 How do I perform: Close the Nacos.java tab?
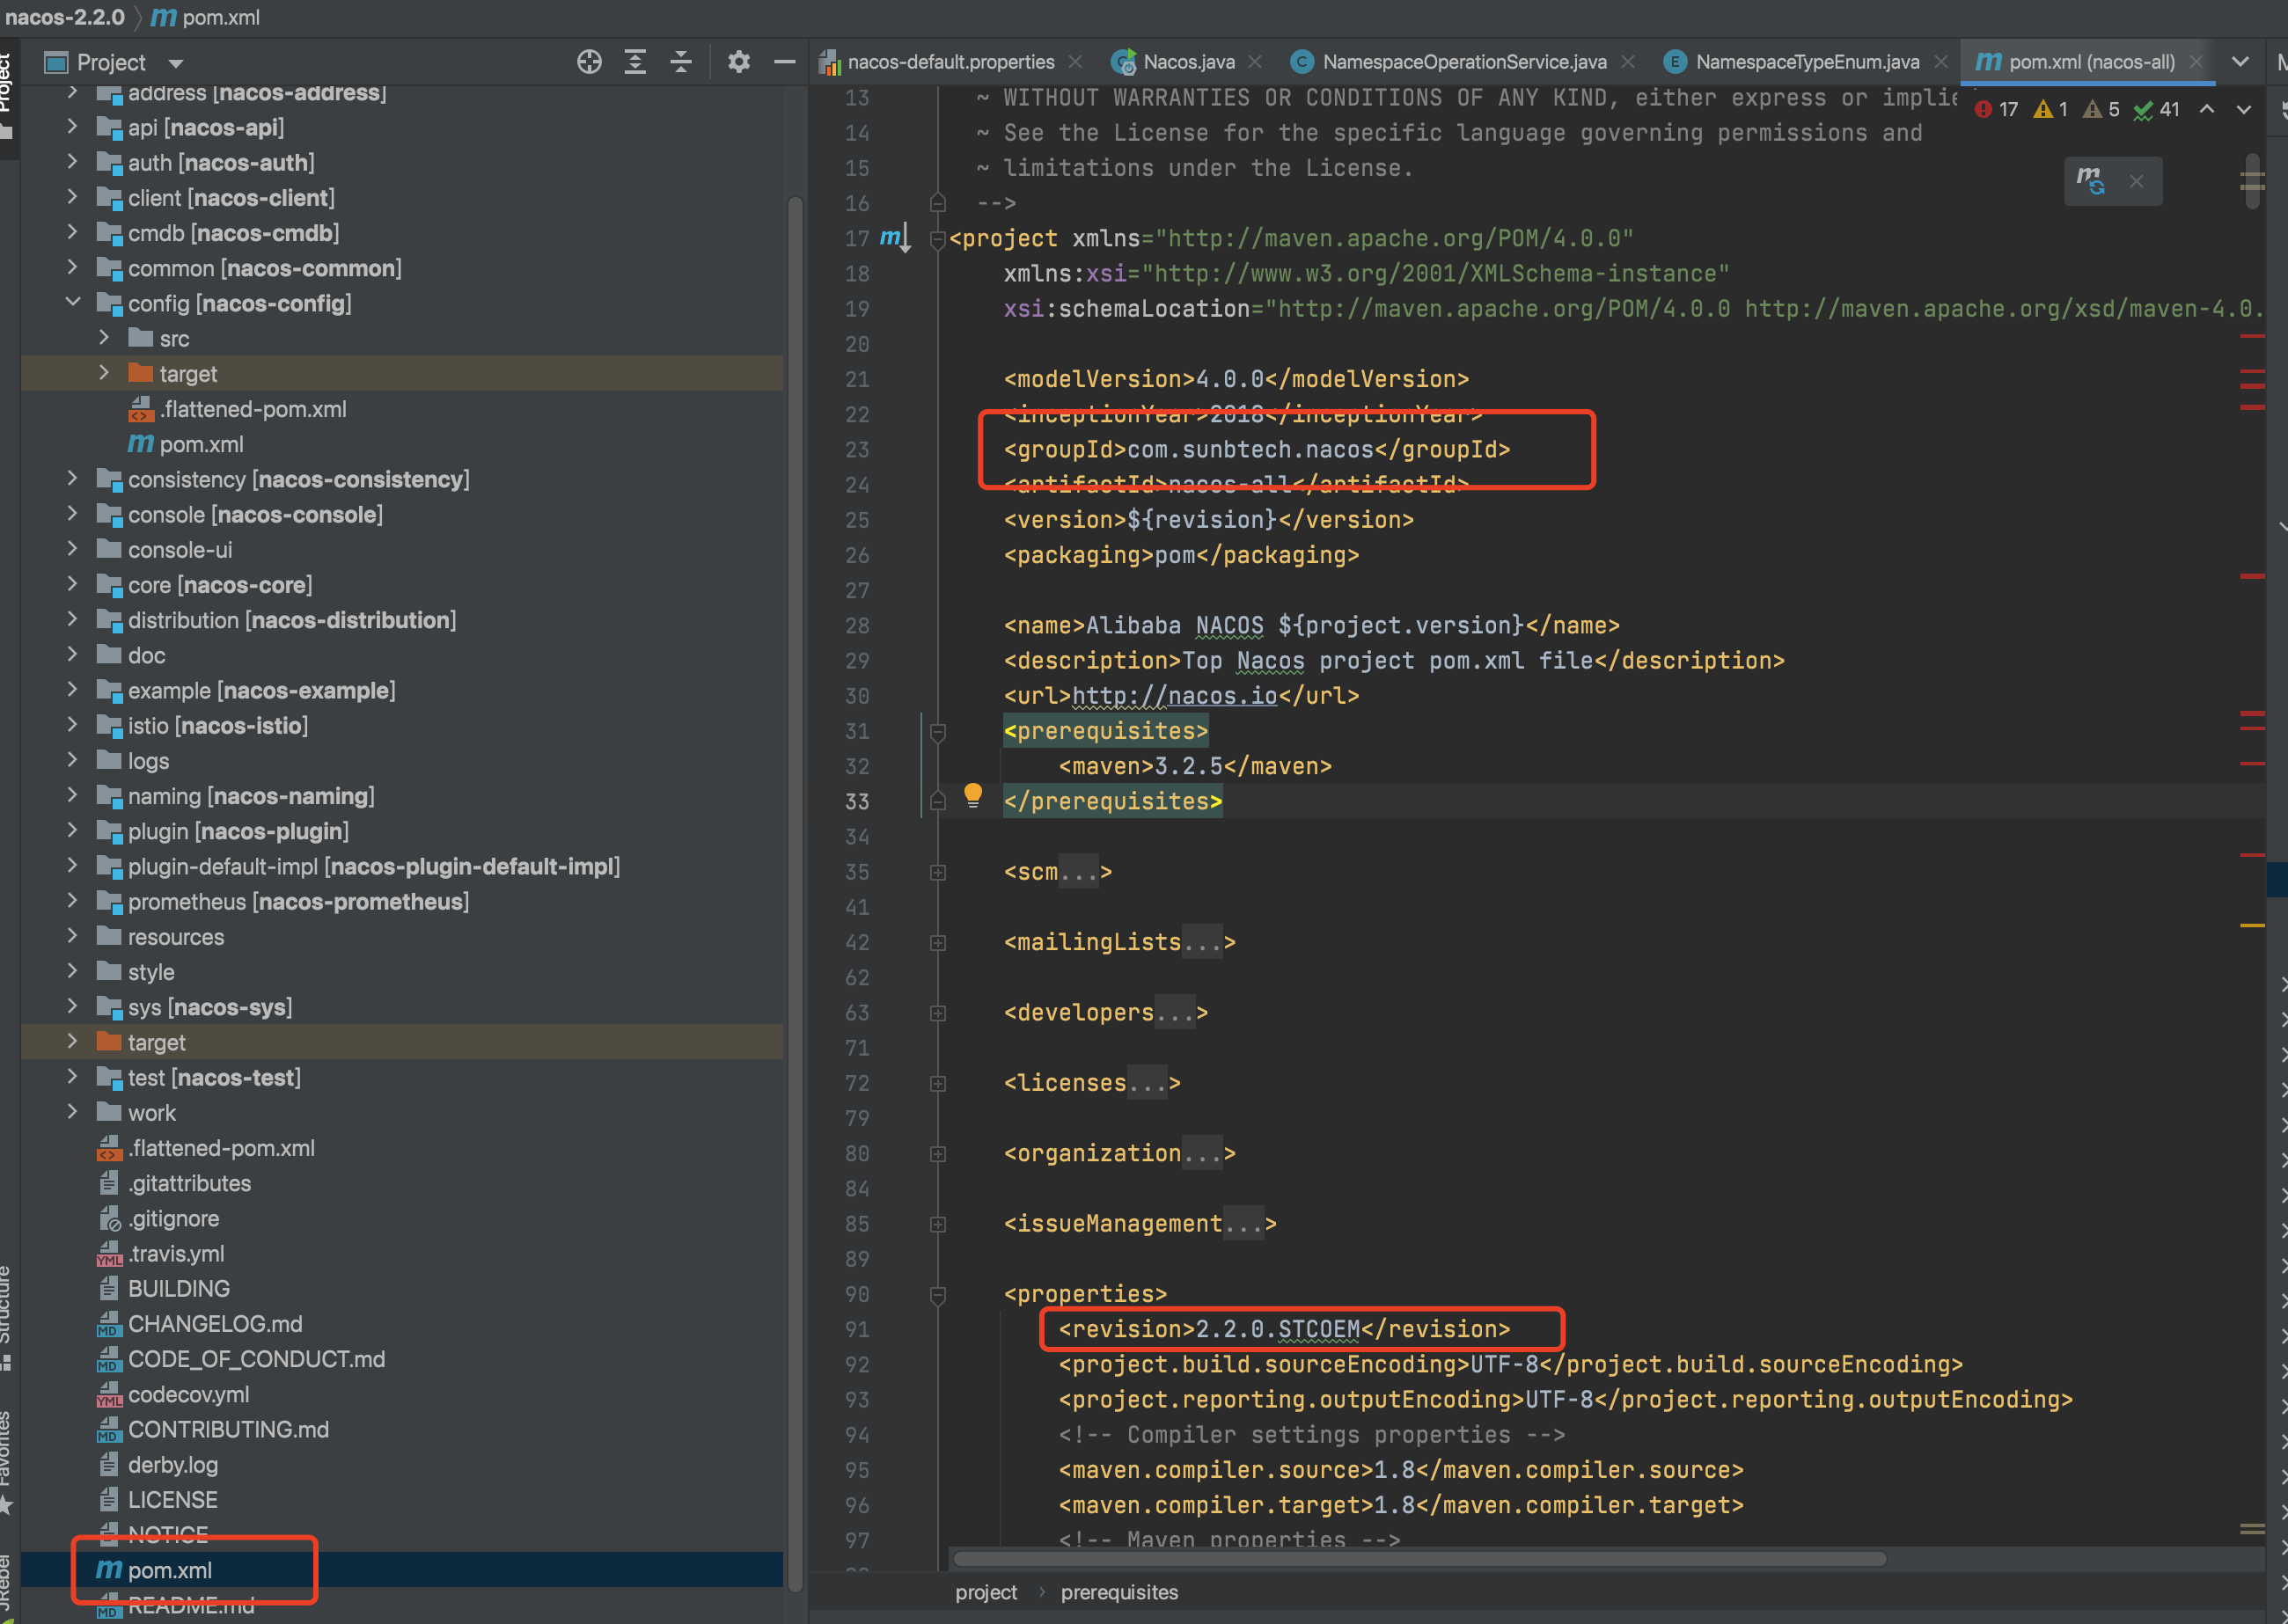(x=1255, y=62)
